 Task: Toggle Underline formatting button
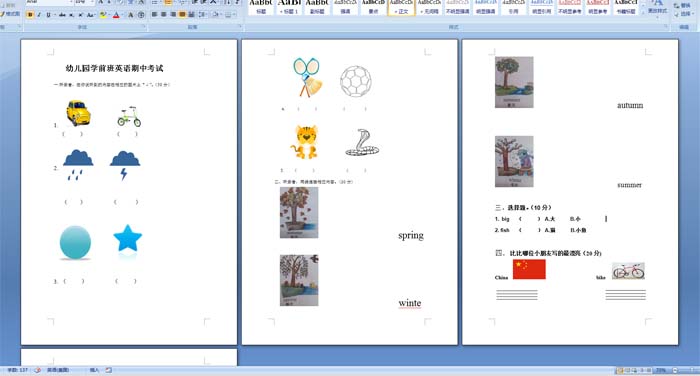(49, 15)
